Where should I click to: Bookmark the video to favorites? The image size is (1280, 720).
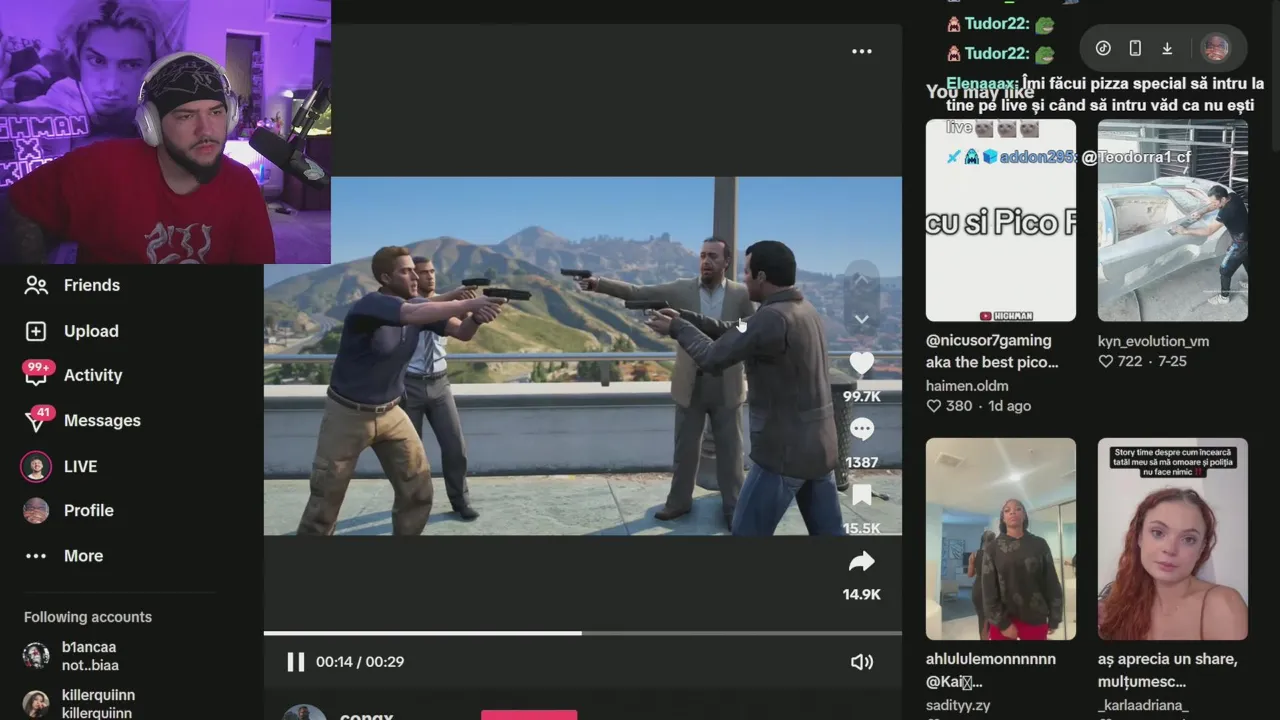pyautogui.click(x=861, y=496)
